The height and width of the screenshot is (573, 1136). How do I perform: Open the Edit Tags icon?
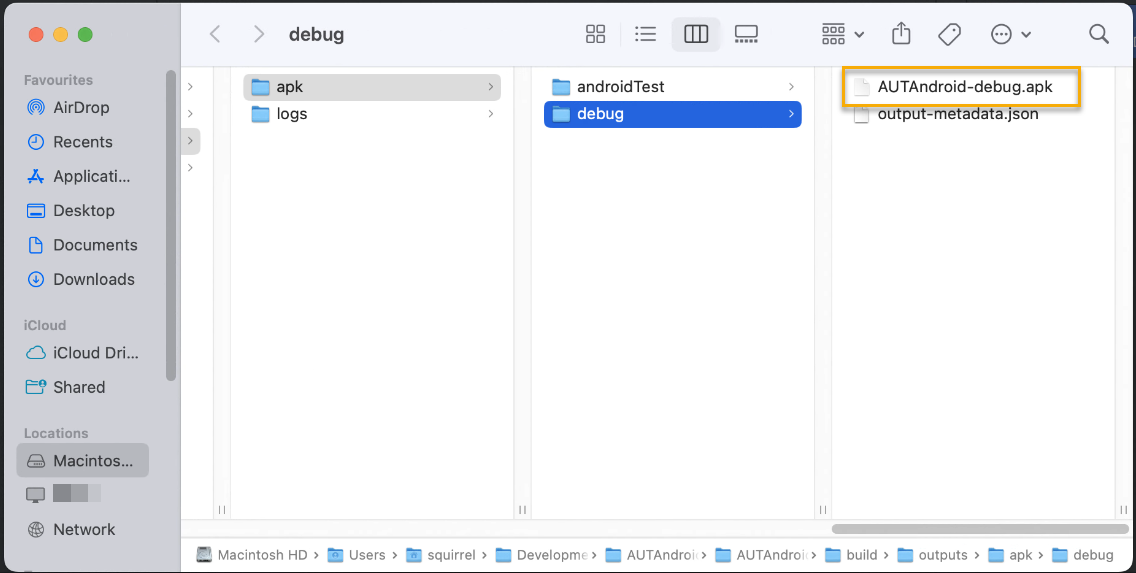click(x=949, y=34)
